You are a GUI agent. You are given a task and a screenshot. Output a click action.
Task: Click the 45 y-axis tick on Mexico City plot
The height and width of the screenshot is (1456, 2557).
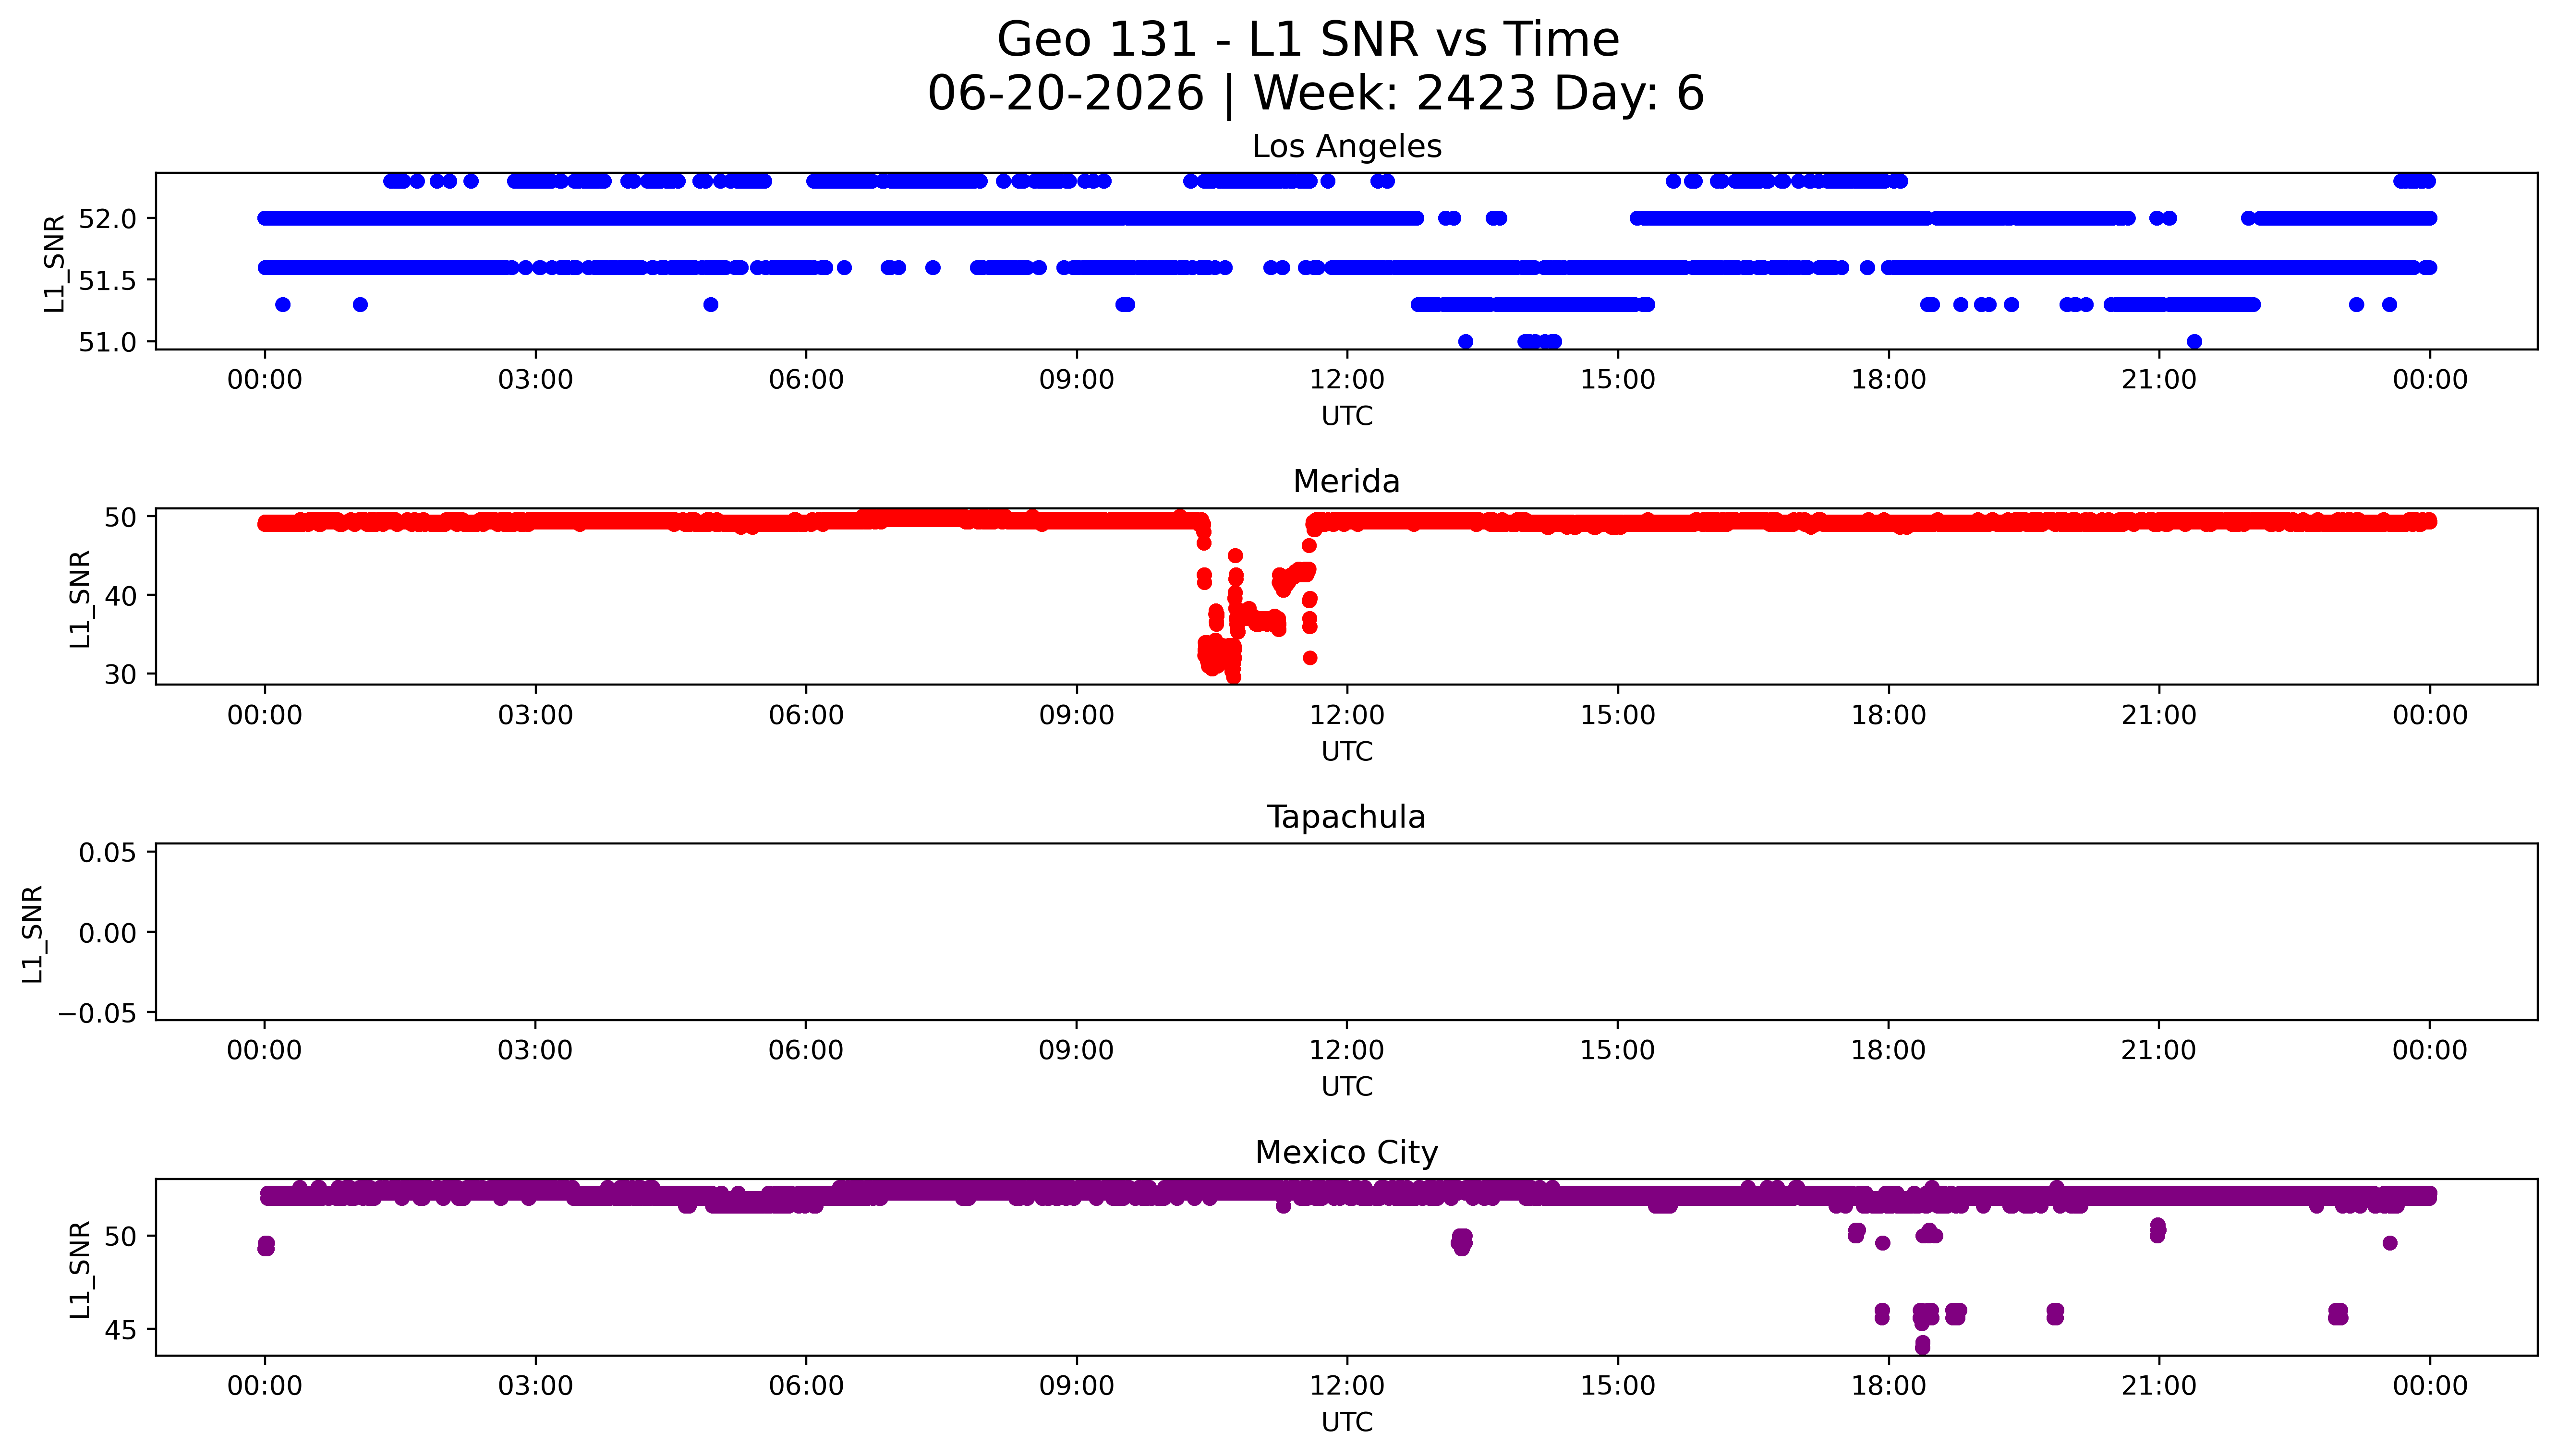pyautogui.click(x=120, y=1330)
